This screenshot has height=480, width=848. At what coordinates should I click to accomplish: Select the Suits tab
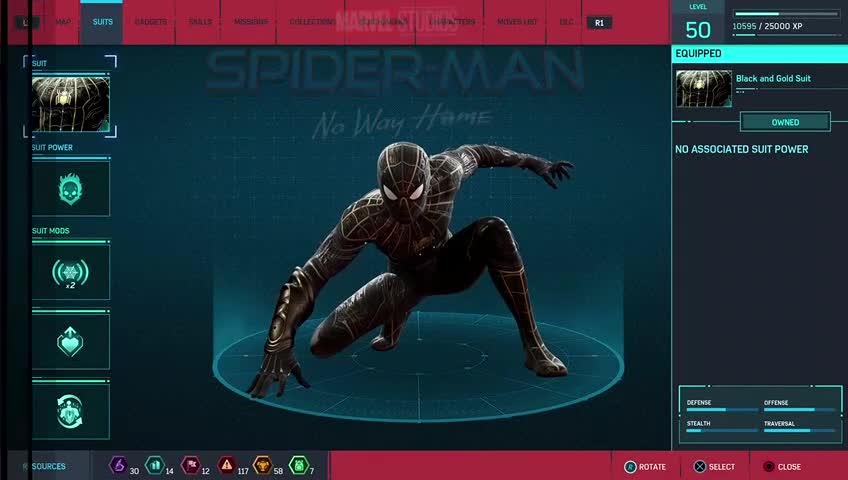102,22
